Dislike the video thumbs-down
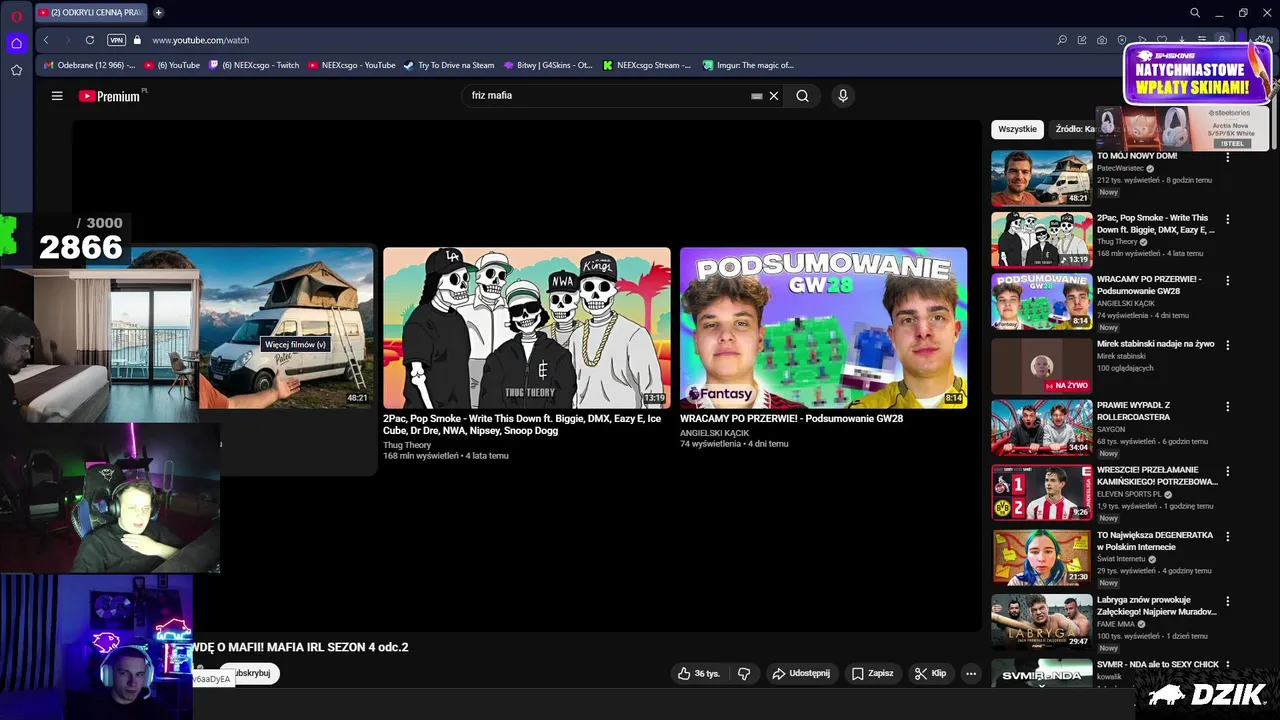 [744, 673]
